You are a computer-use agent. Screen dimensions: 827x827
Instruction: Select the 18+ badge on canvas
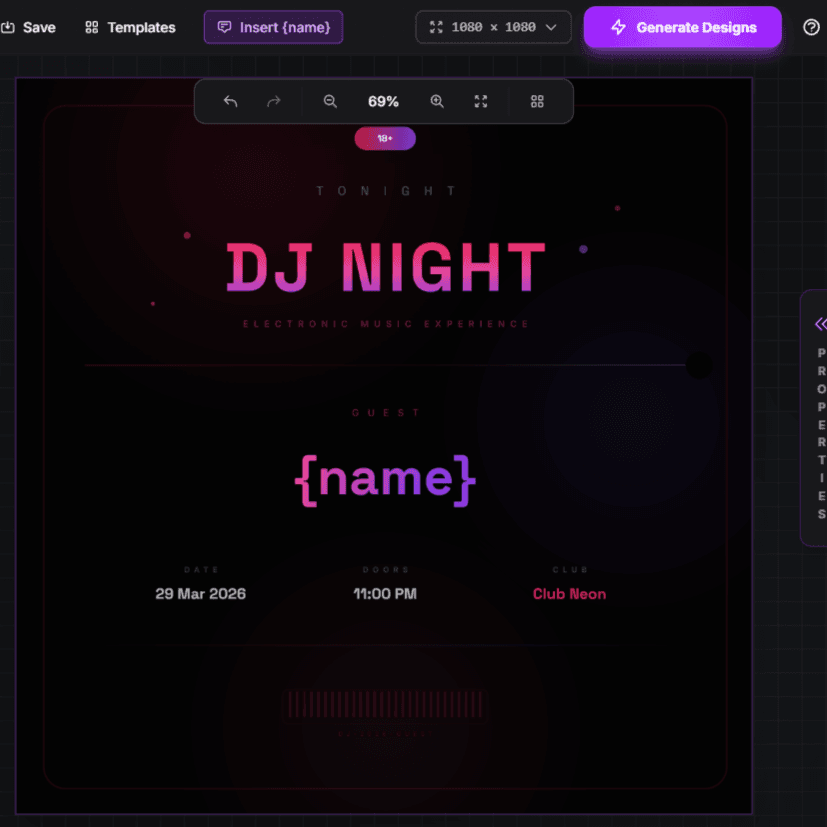click(385, 139)
